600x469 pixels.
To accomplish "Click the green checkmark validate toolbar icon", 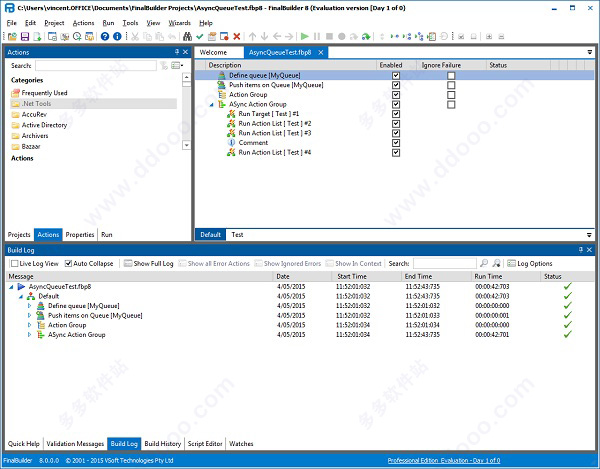I will tap(199, 36).
